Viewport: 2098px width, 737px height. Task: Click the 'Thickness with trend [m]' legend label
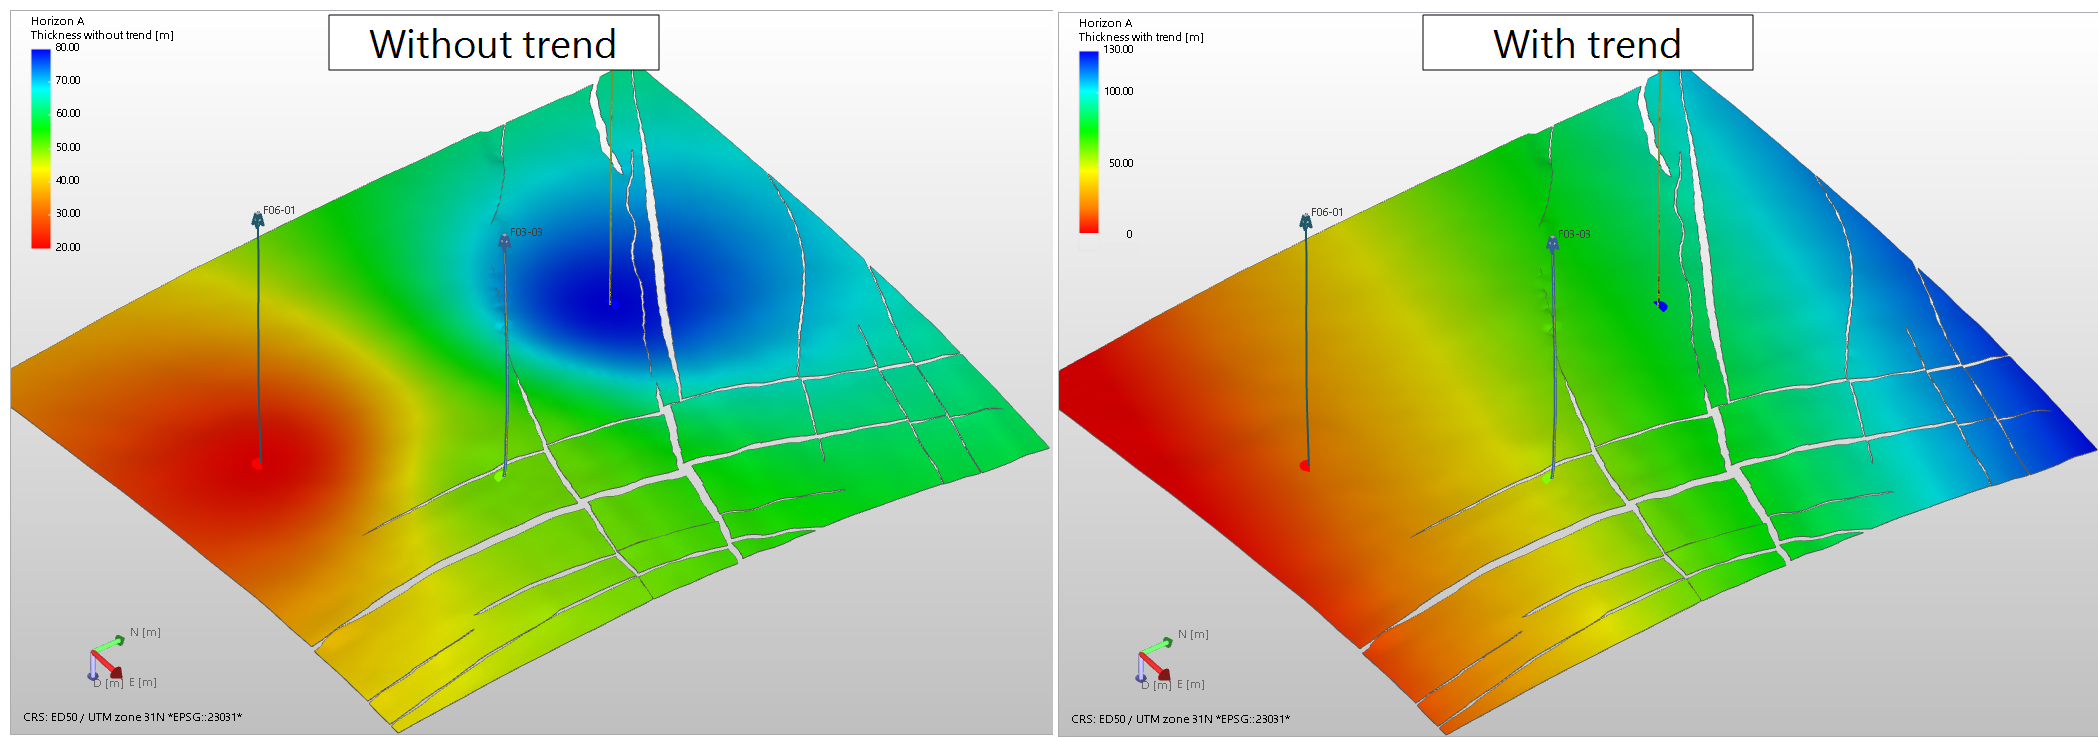pos(1141,37)
